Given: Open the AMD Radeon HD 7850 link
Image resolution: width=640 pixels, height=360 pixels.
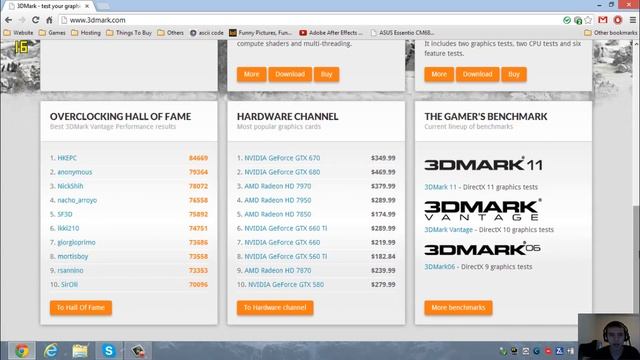Looking at the screenshot, I should tap(278, 214).
